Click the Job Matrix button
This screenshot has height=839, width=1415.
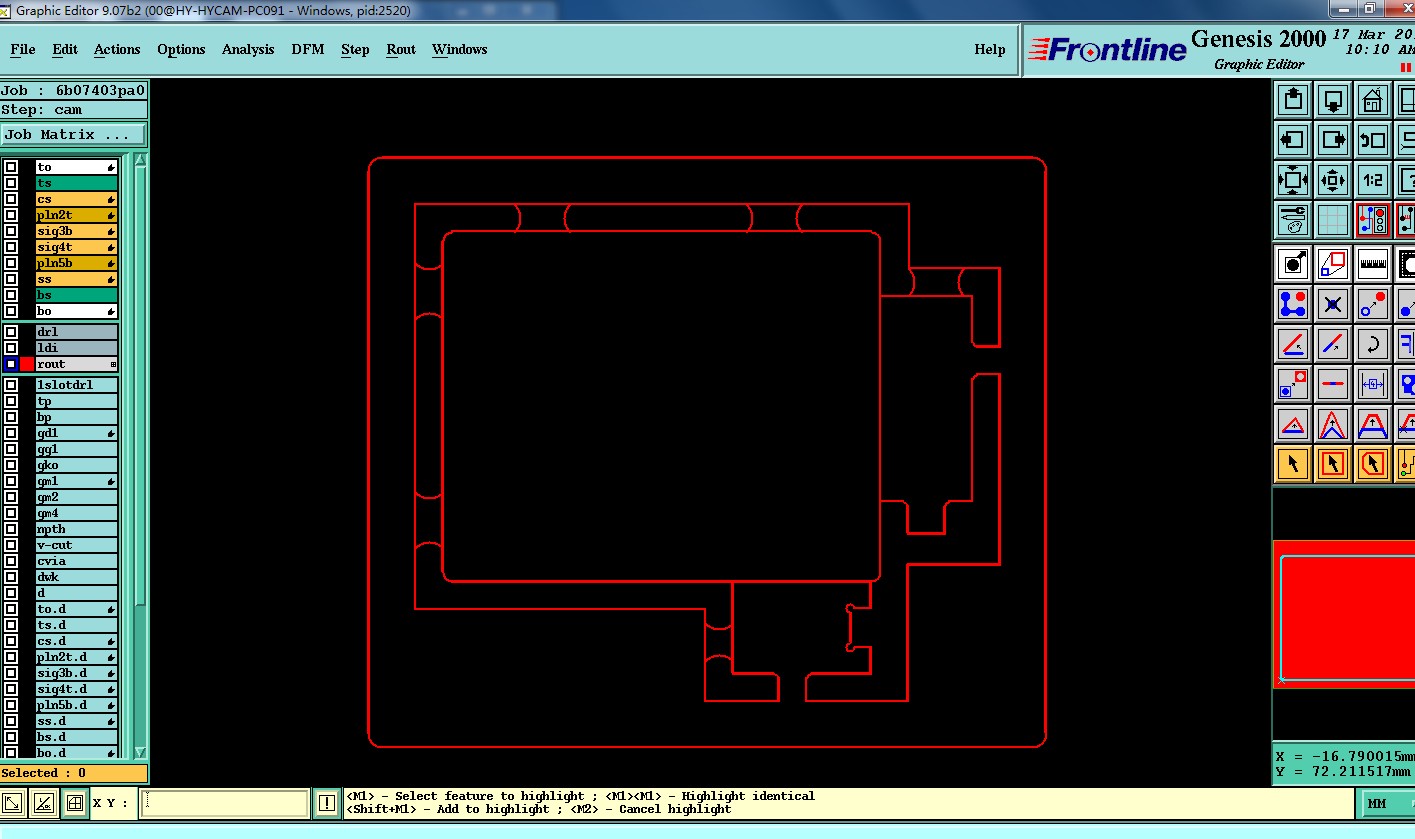click(x=73, y=134)
